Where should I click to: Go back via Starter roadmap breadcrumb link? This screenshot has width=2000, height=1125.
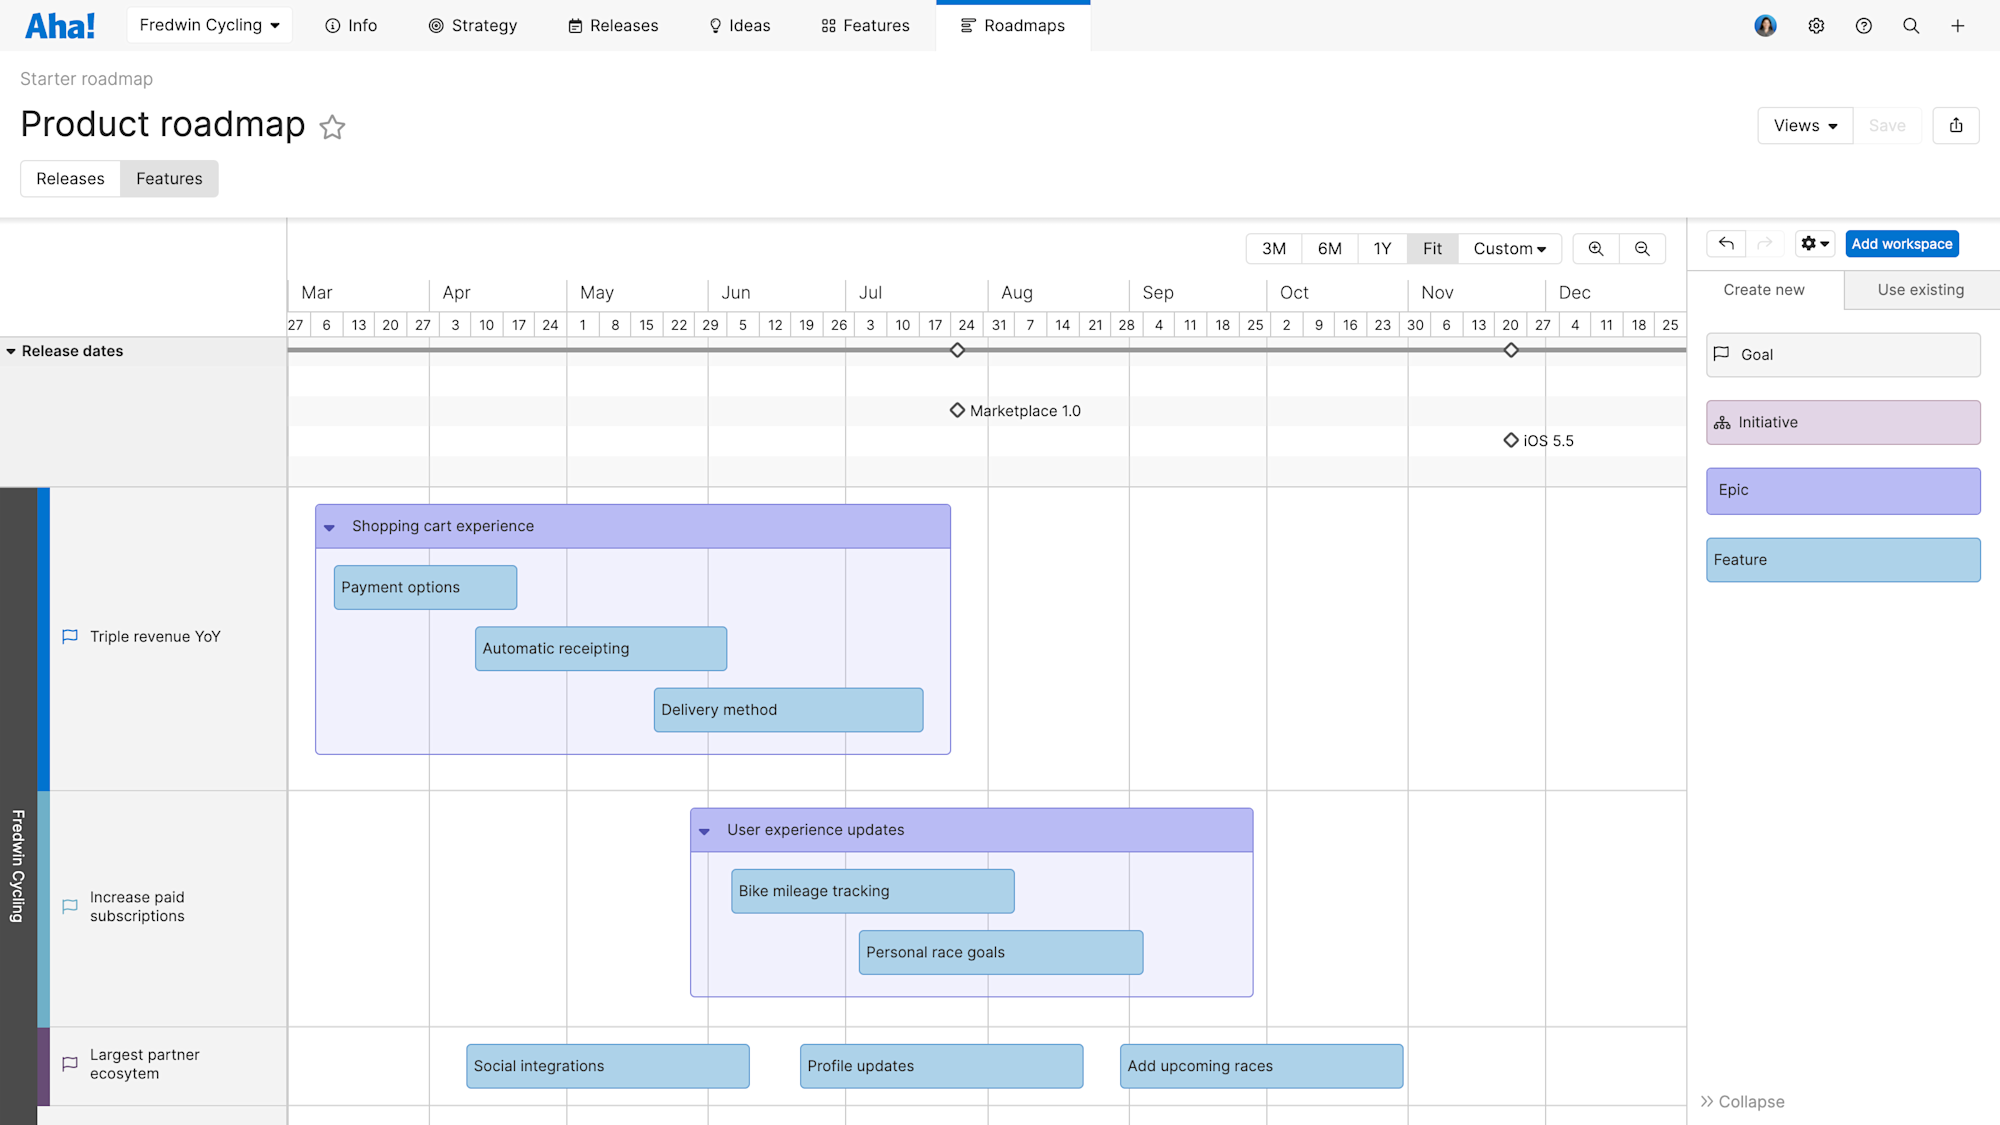pyautogui.click(x=86, y=78)
